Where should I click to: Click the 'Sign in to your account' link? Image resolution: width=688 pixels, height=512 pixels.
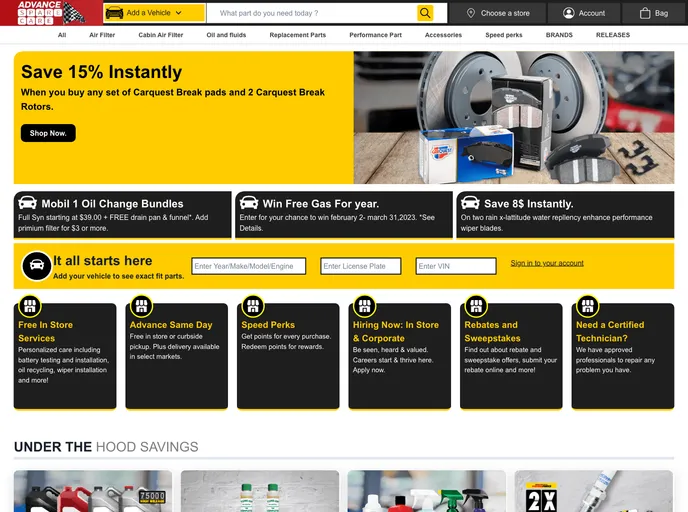[x=547, y=263]
